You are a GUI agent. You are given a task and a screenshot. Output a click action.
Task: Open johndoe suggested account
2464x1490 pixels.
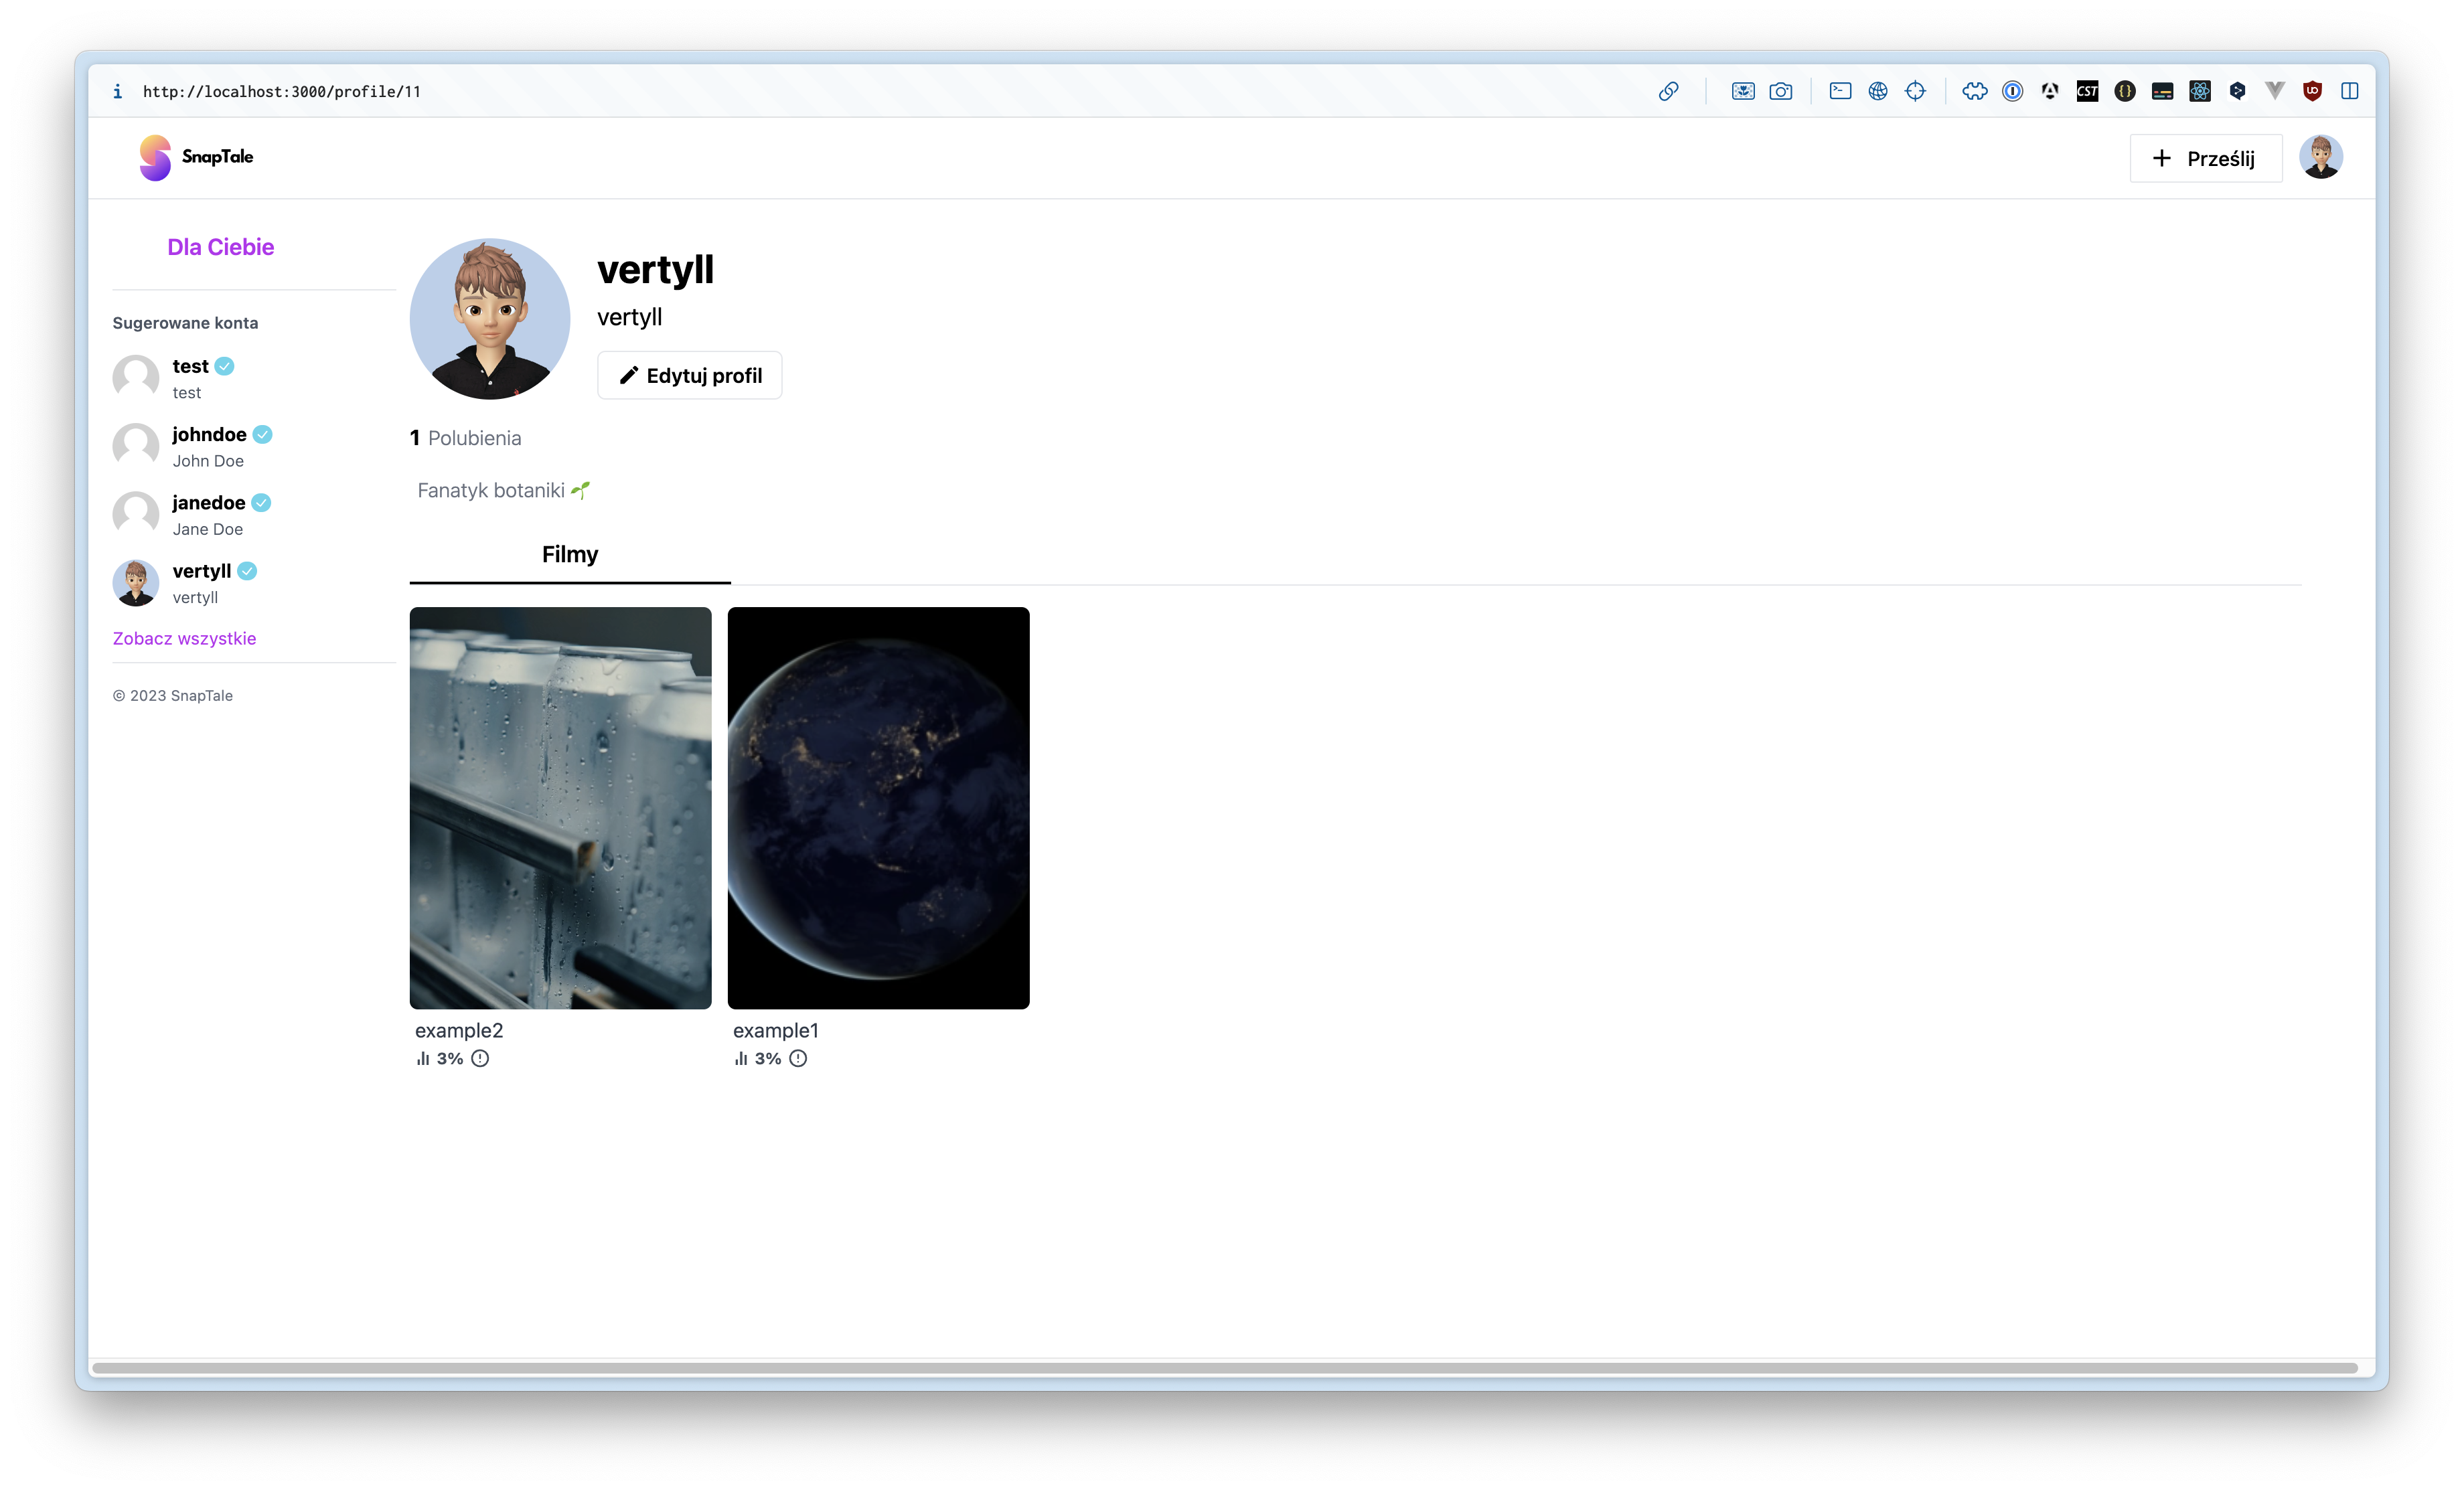209,435
